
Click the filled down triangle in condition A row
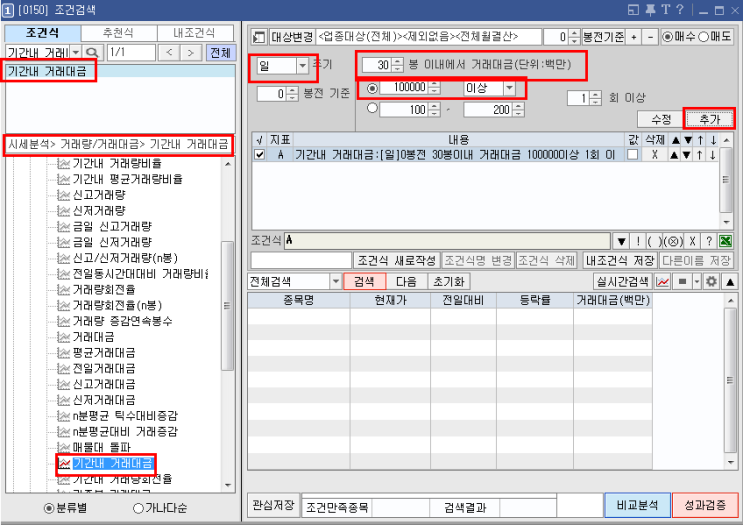687,154
